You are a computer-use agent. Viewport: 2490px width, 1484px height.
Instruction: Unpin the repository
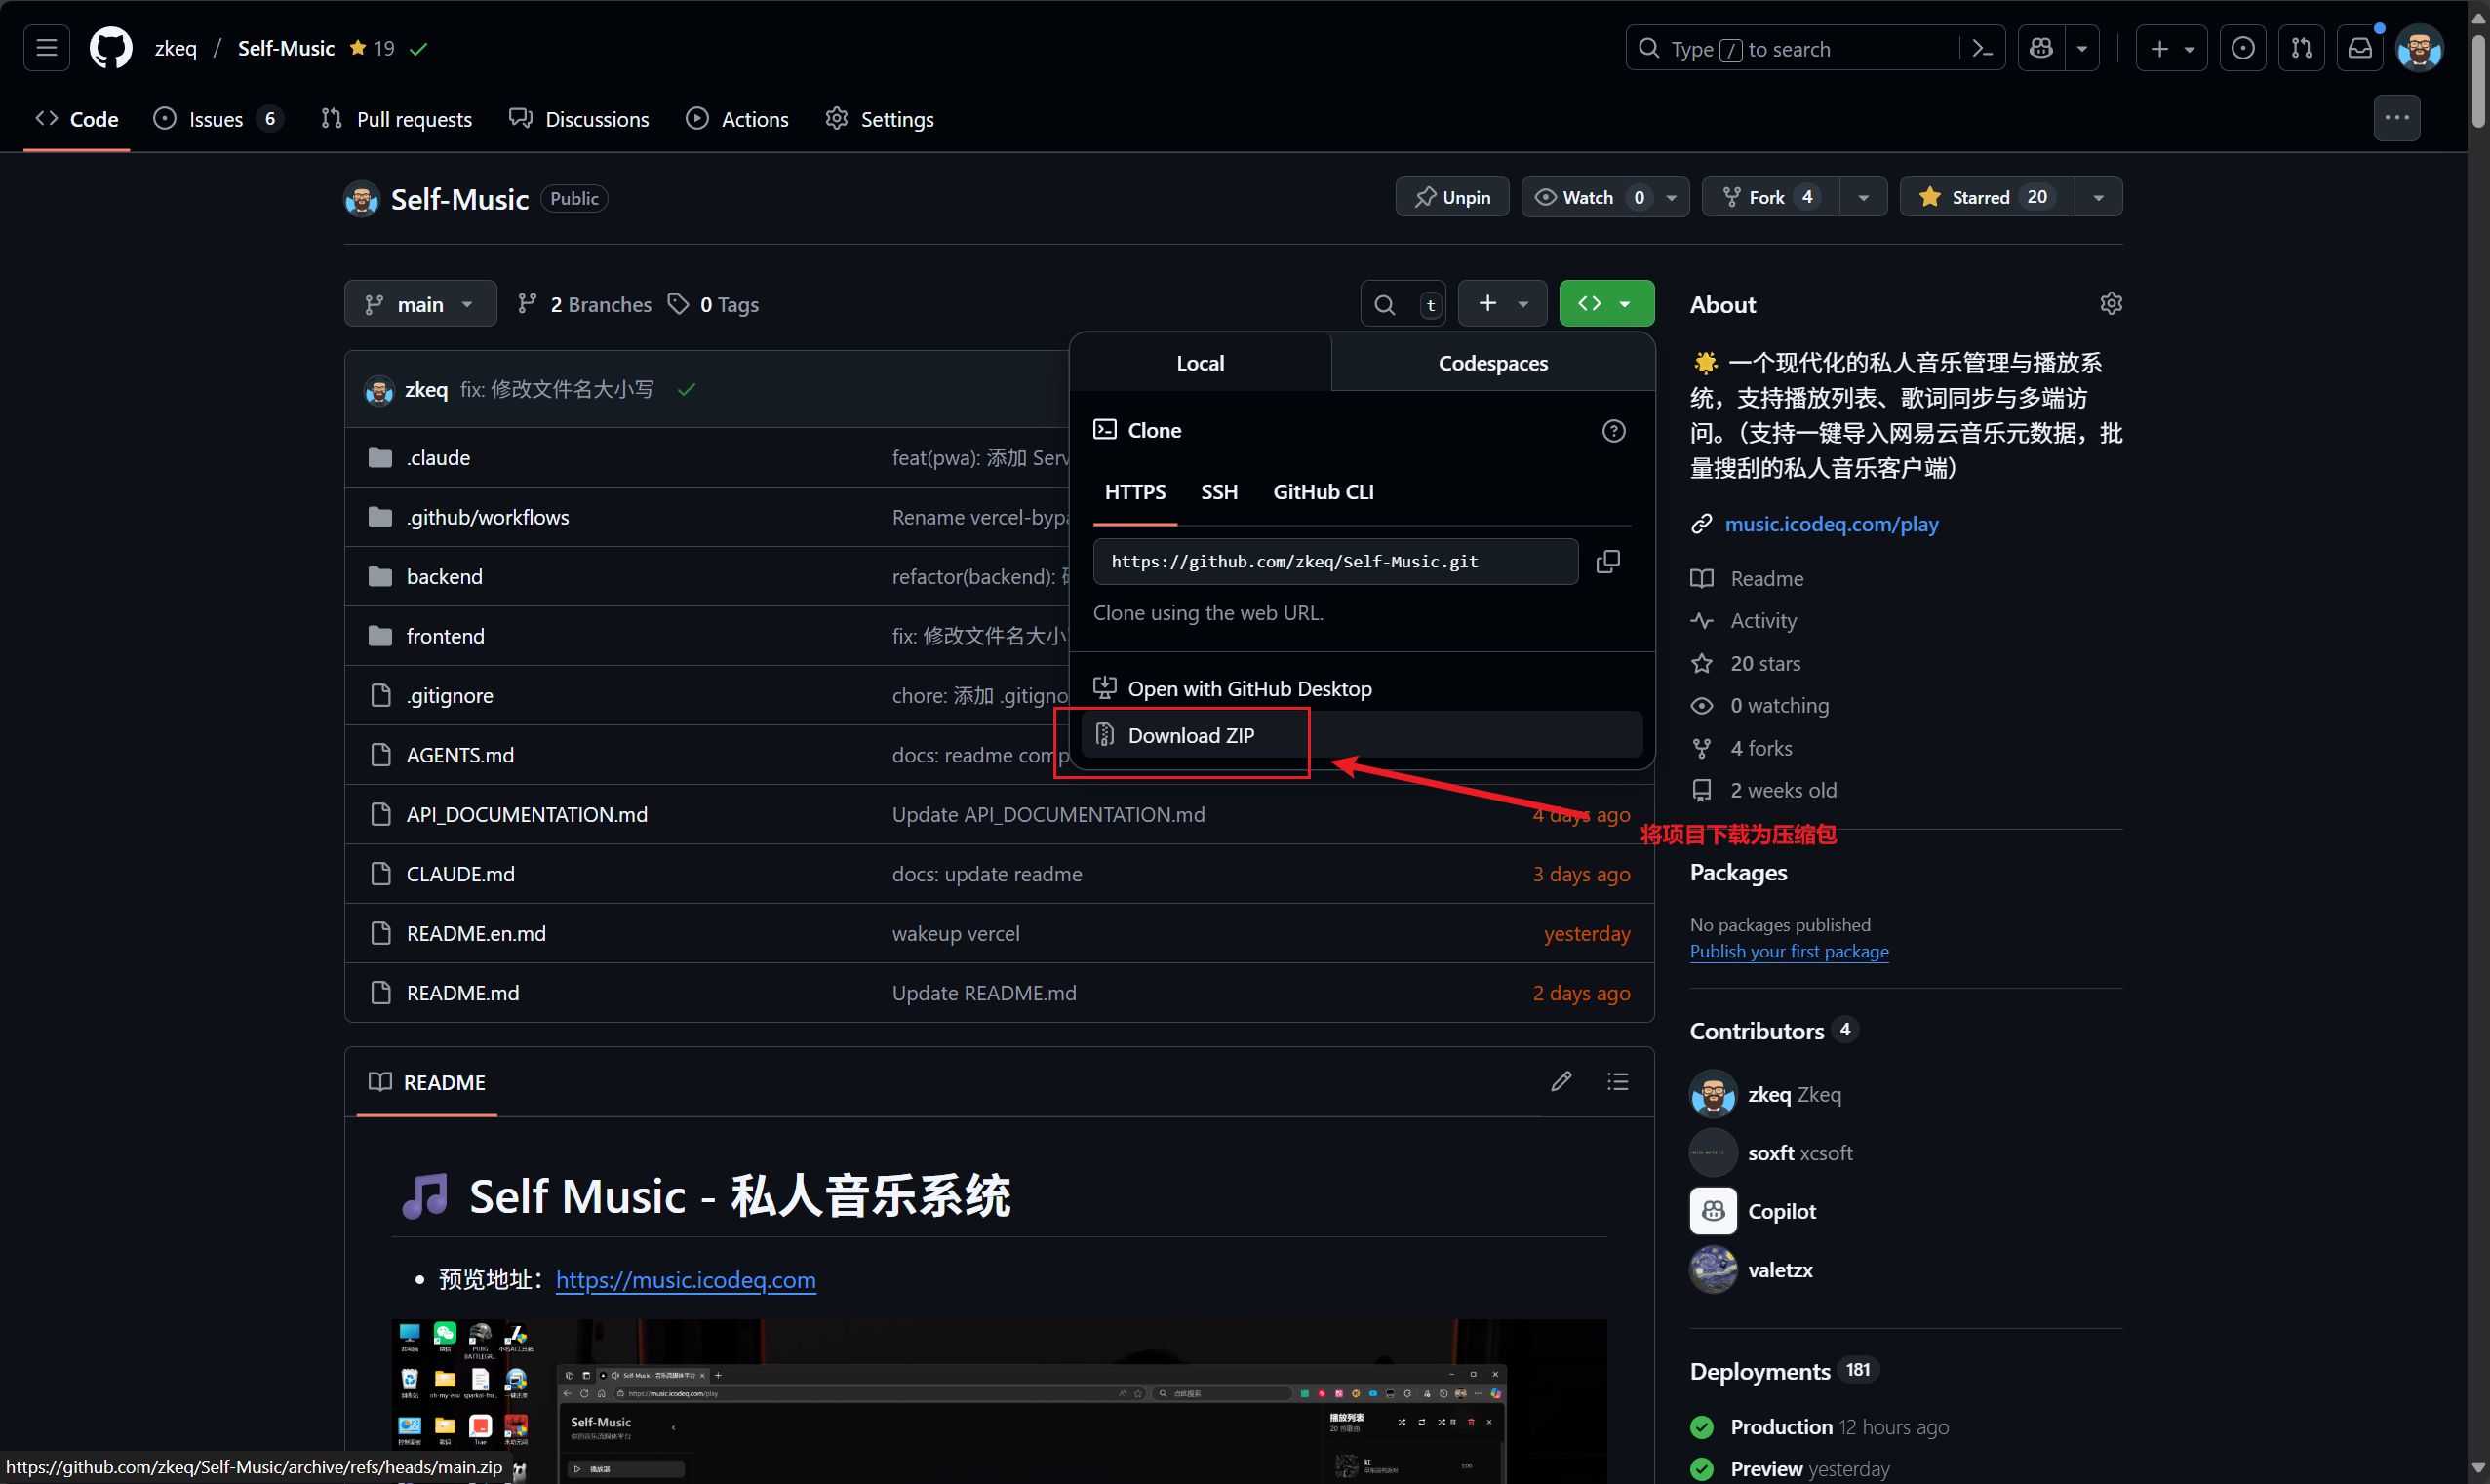(1452, 197)
